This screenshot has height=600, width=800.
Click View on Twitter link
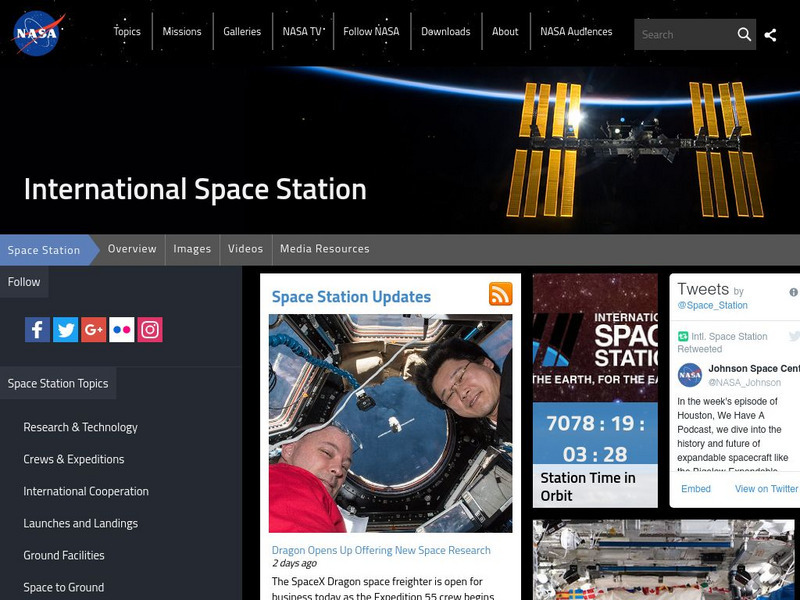(x=766, y=489)
